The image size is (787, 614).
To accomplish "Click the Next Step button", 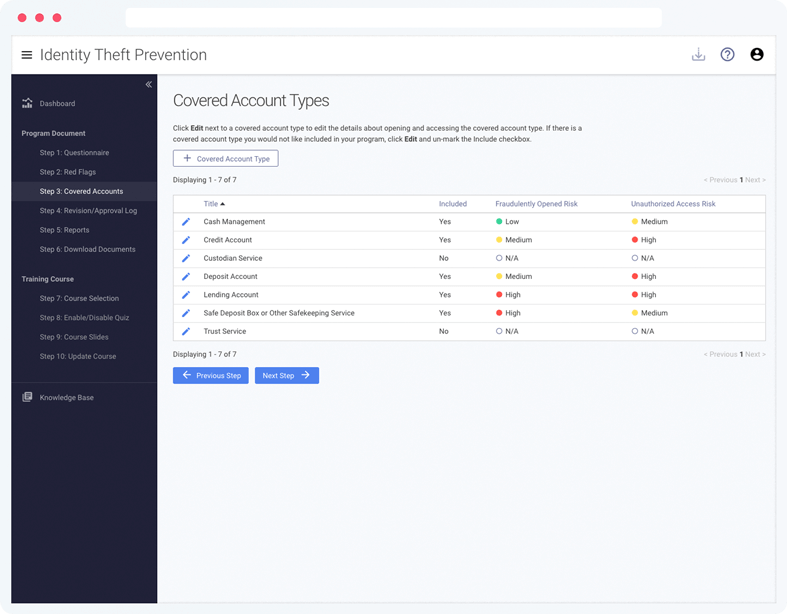I will pos(287,376).
